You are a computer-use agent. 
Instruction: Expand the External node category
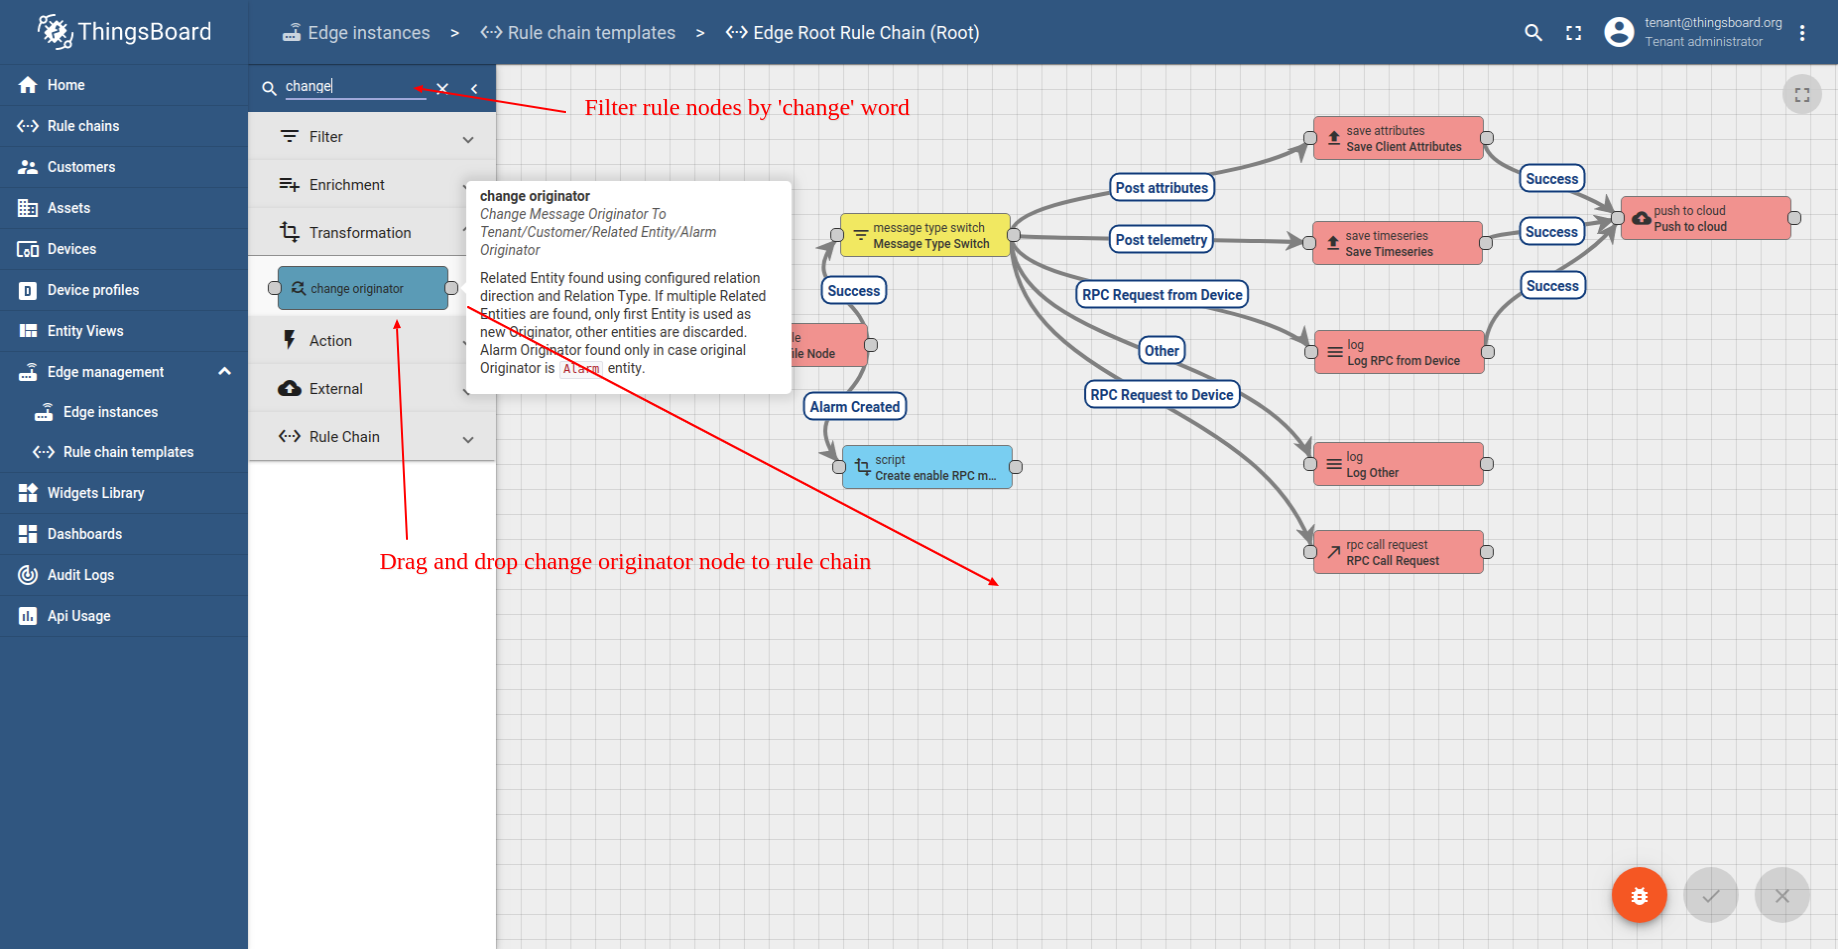372,389
